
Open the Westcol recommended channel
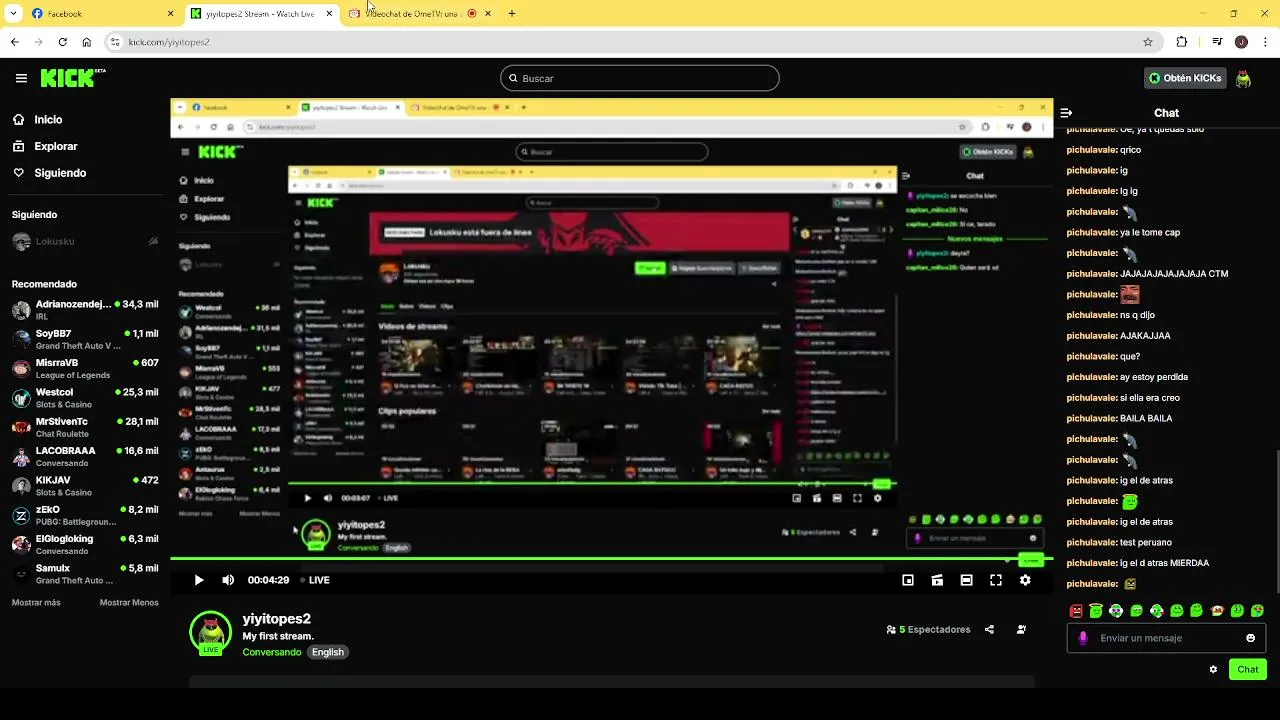click(85, 398)
